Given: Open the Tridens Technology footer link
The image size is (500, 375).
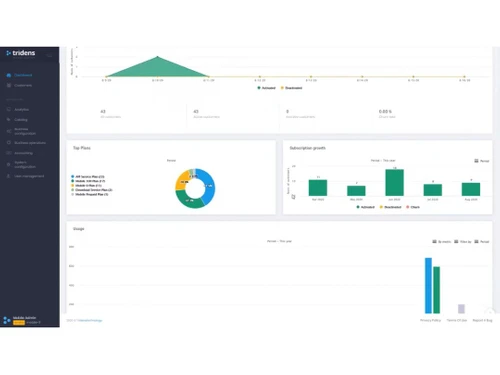Looking at the screenshot, I should [x=90, y=321].
